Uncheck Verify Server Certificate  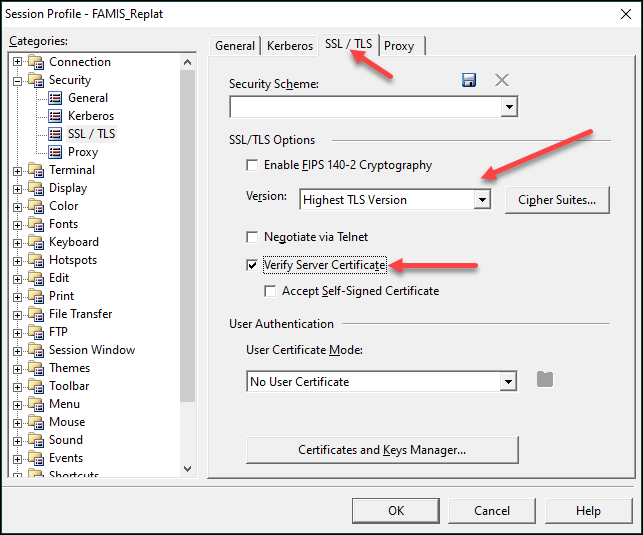point(253,265)
